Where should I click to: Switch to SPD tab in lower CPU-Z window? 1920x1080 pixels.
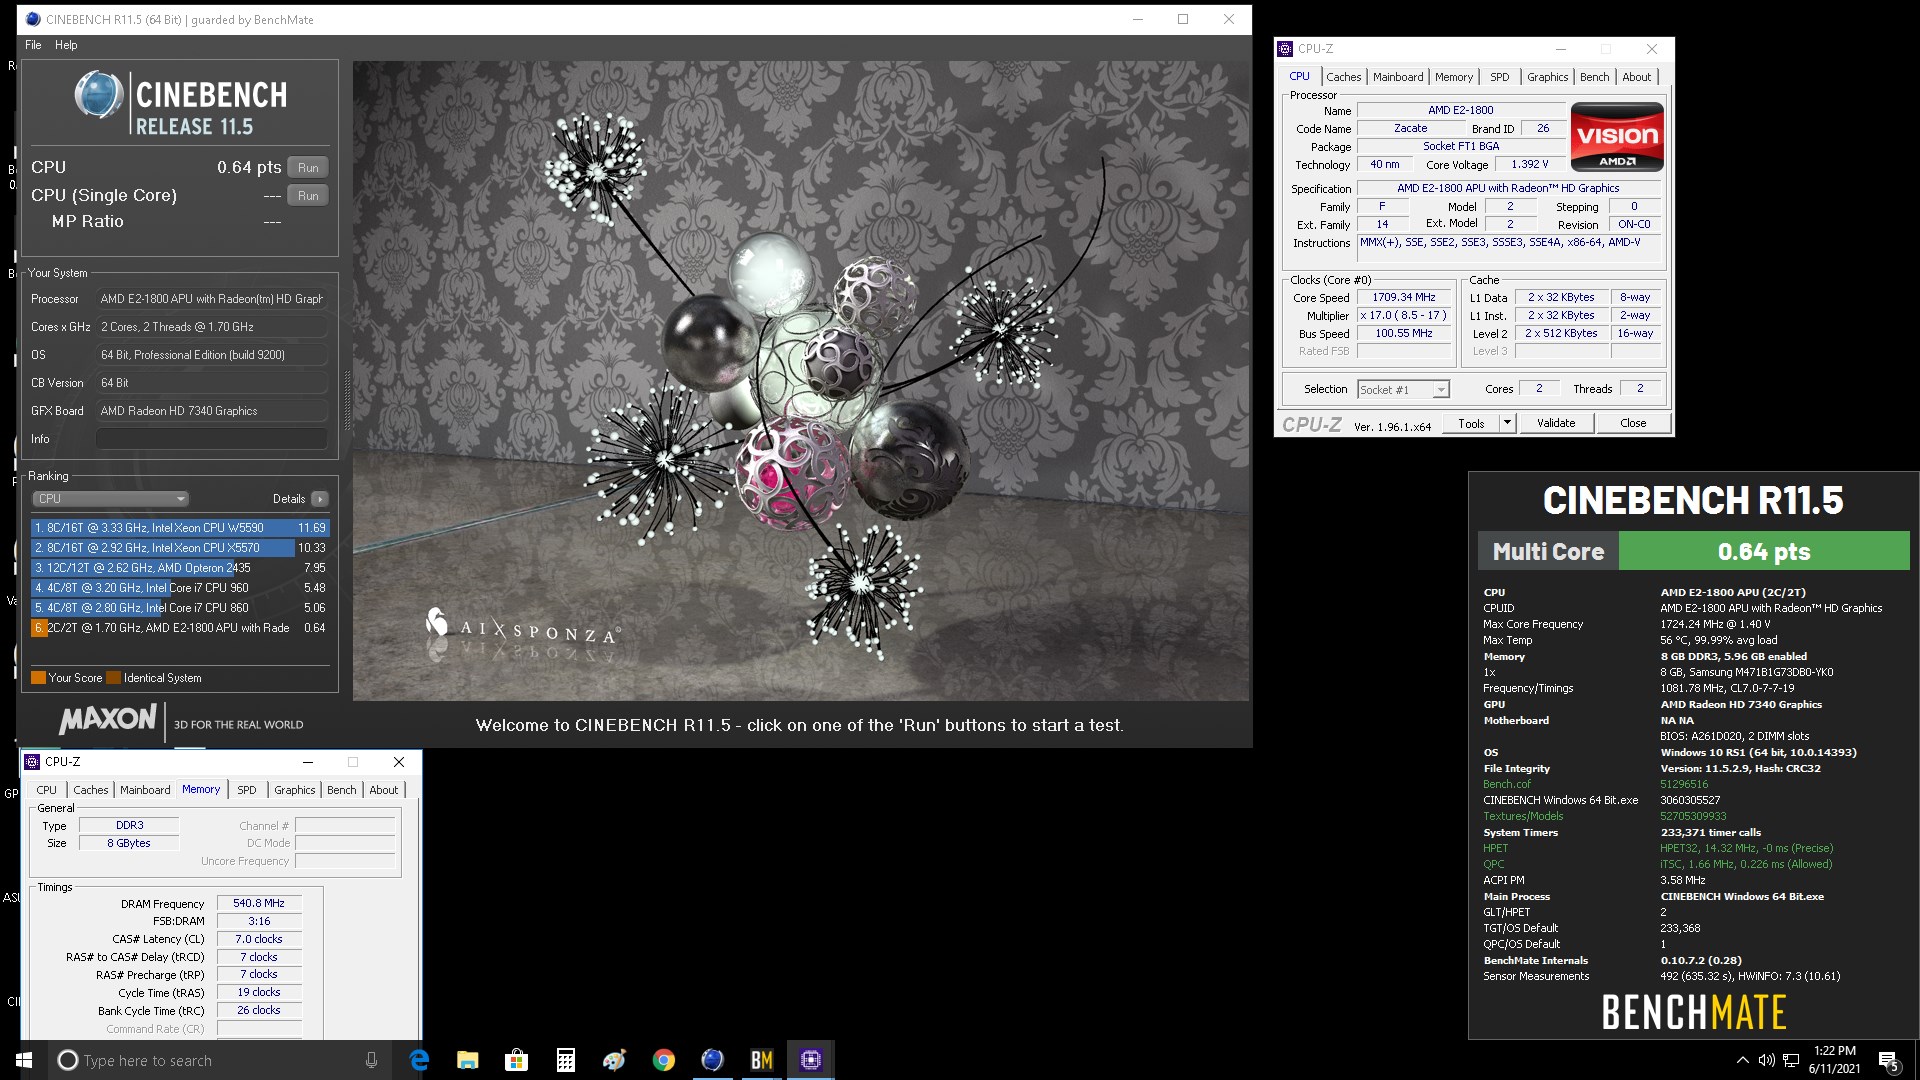[246, 790]
